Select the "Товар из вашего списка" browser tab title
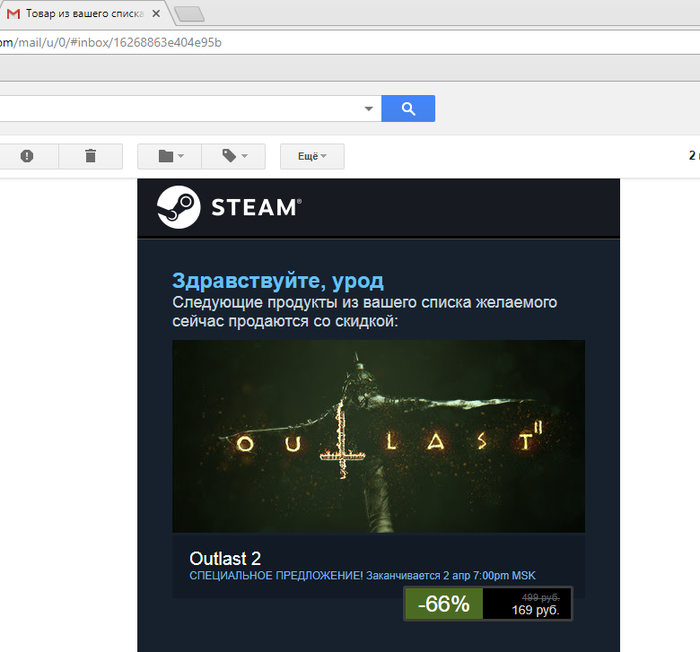This screenshot has height=652, width=700. (x=82, y=14)
